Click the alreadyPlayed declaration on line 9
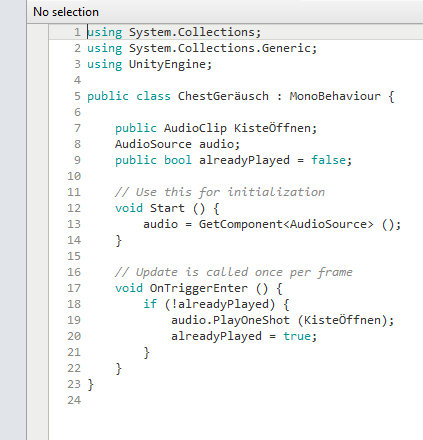The height and width of the screenshot is (440, 423). point(244,160)
